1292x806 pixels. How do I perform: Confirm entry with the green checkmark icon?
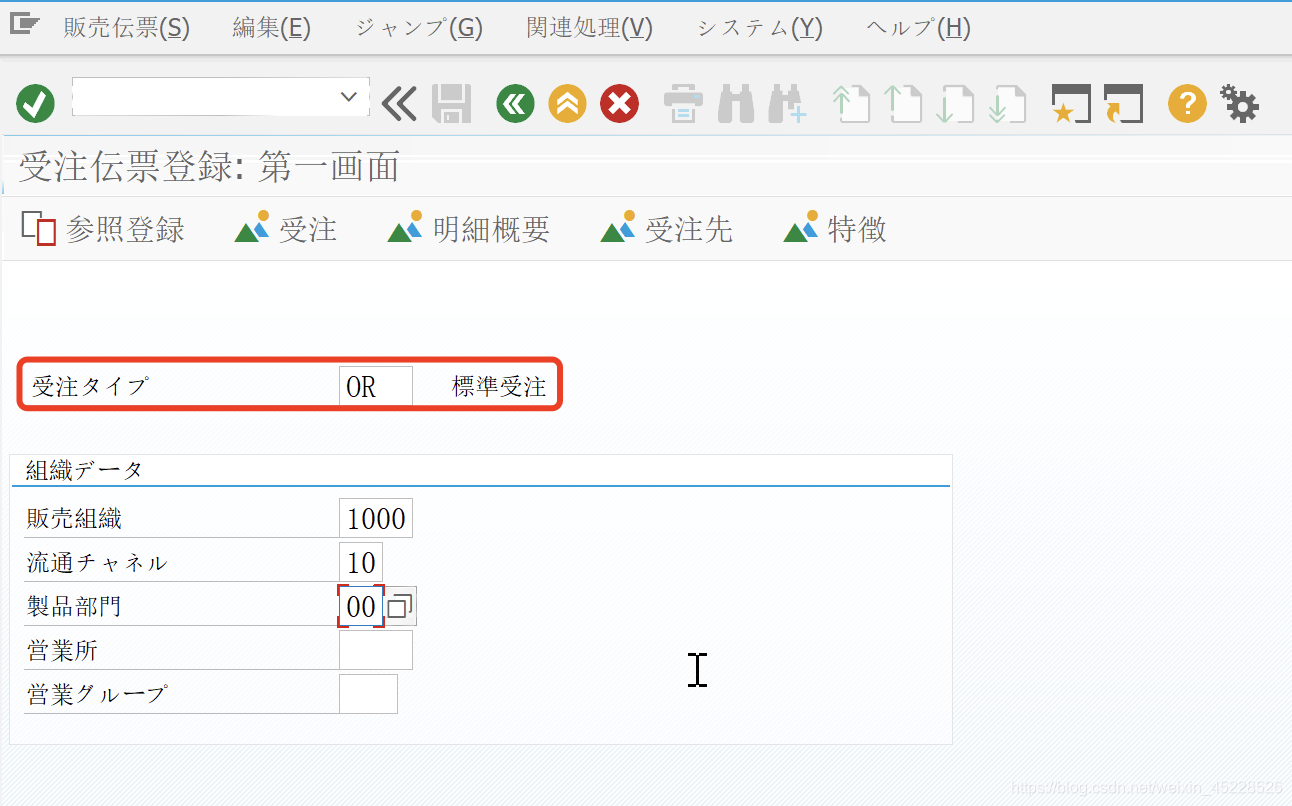[x=34, y=103]
